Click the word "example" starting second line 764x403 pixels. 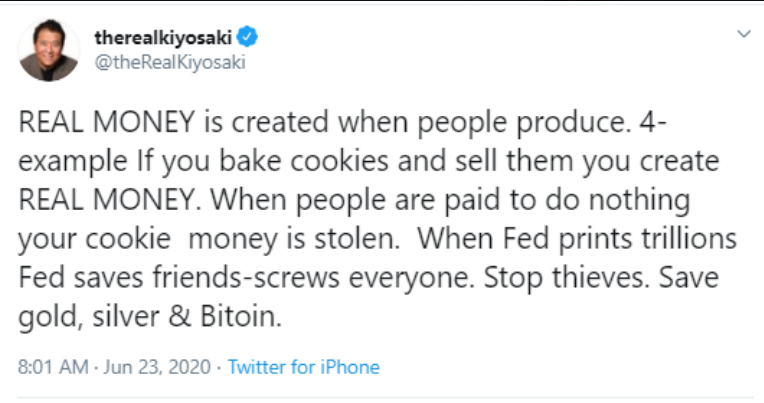click(64, 164)
